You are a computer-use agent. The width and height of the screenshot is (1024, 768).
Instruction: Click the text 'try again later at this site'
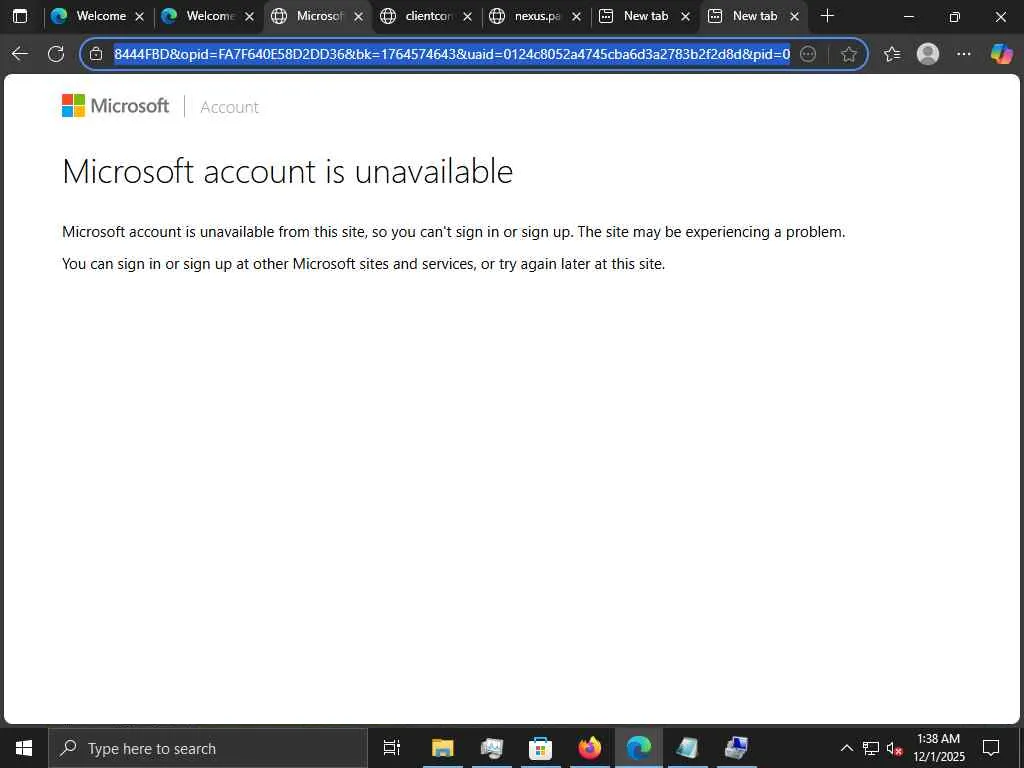(582, 264)
